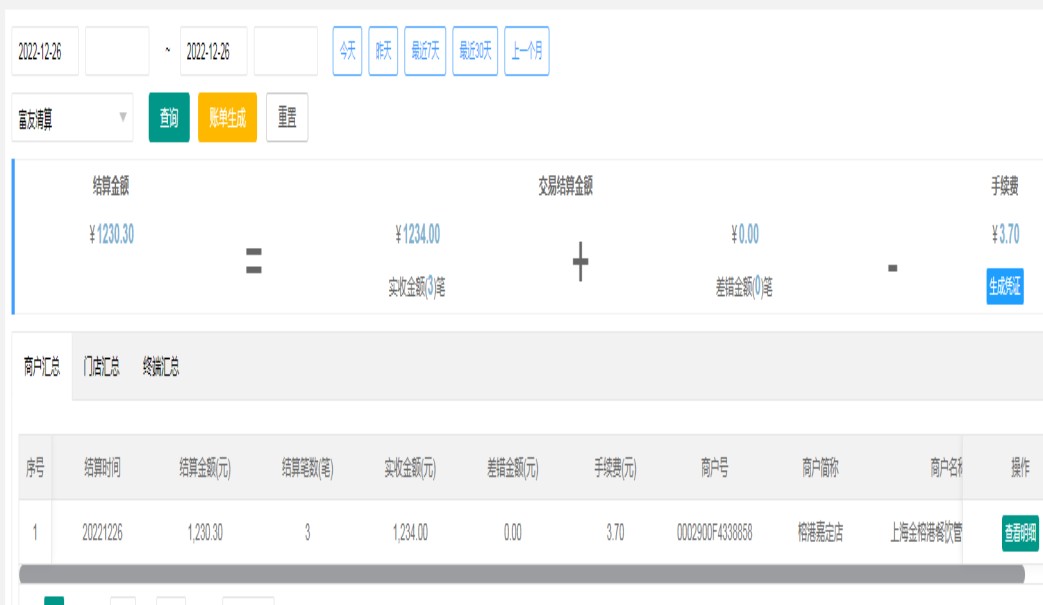Open the 富友清算 dropdown arrow

pyautogui.click(x=123, y=118)
